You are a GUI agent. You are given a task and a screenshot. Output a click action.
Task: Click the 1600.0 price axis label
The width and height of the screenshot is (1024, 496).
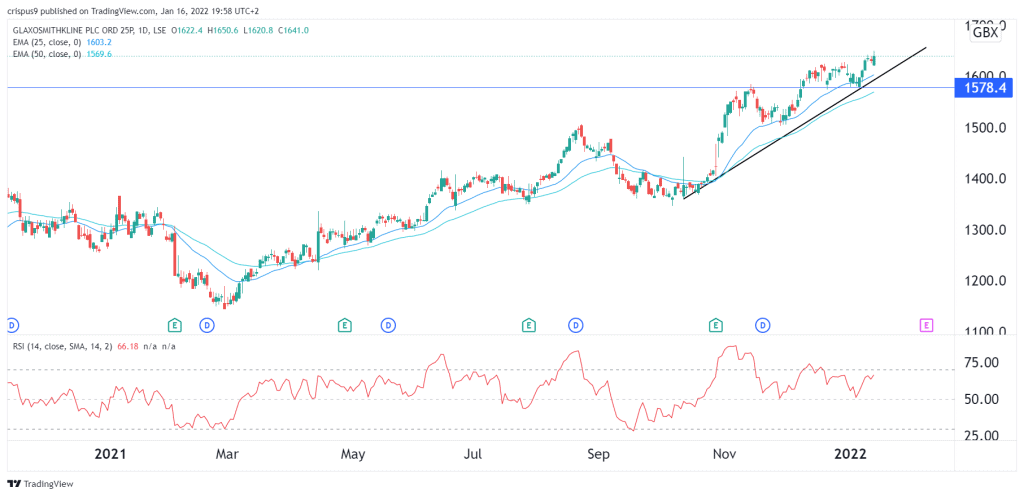(984, 76)
